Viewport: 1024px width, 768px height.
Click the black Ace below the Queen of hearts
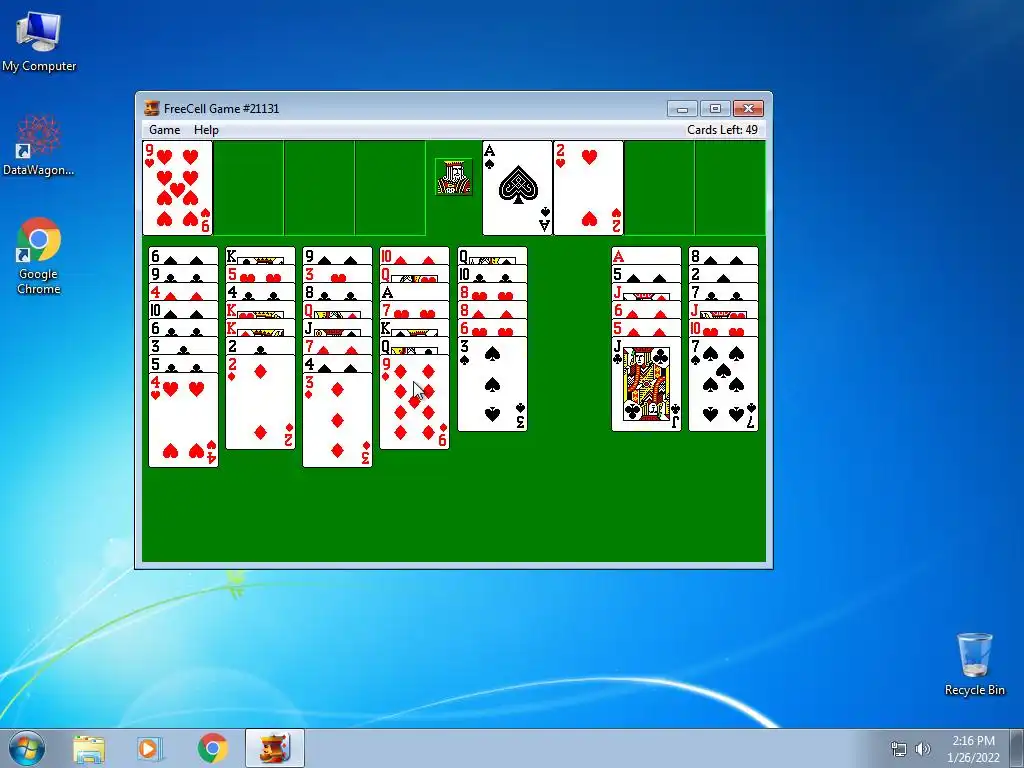point(415,292)
